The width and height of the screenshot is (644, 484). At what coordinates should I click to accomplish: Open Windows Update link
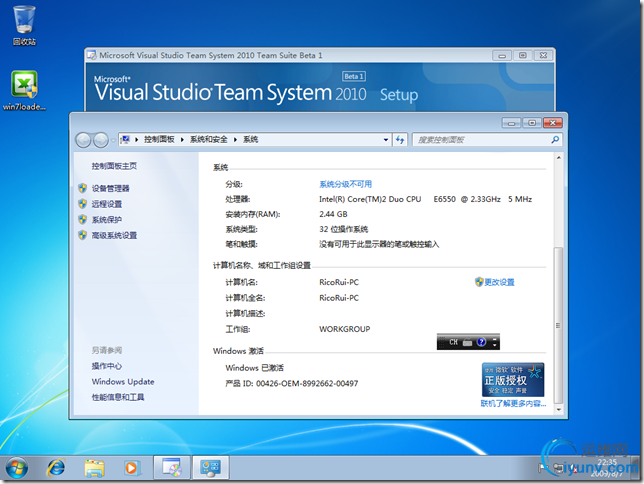click(123, 382)
